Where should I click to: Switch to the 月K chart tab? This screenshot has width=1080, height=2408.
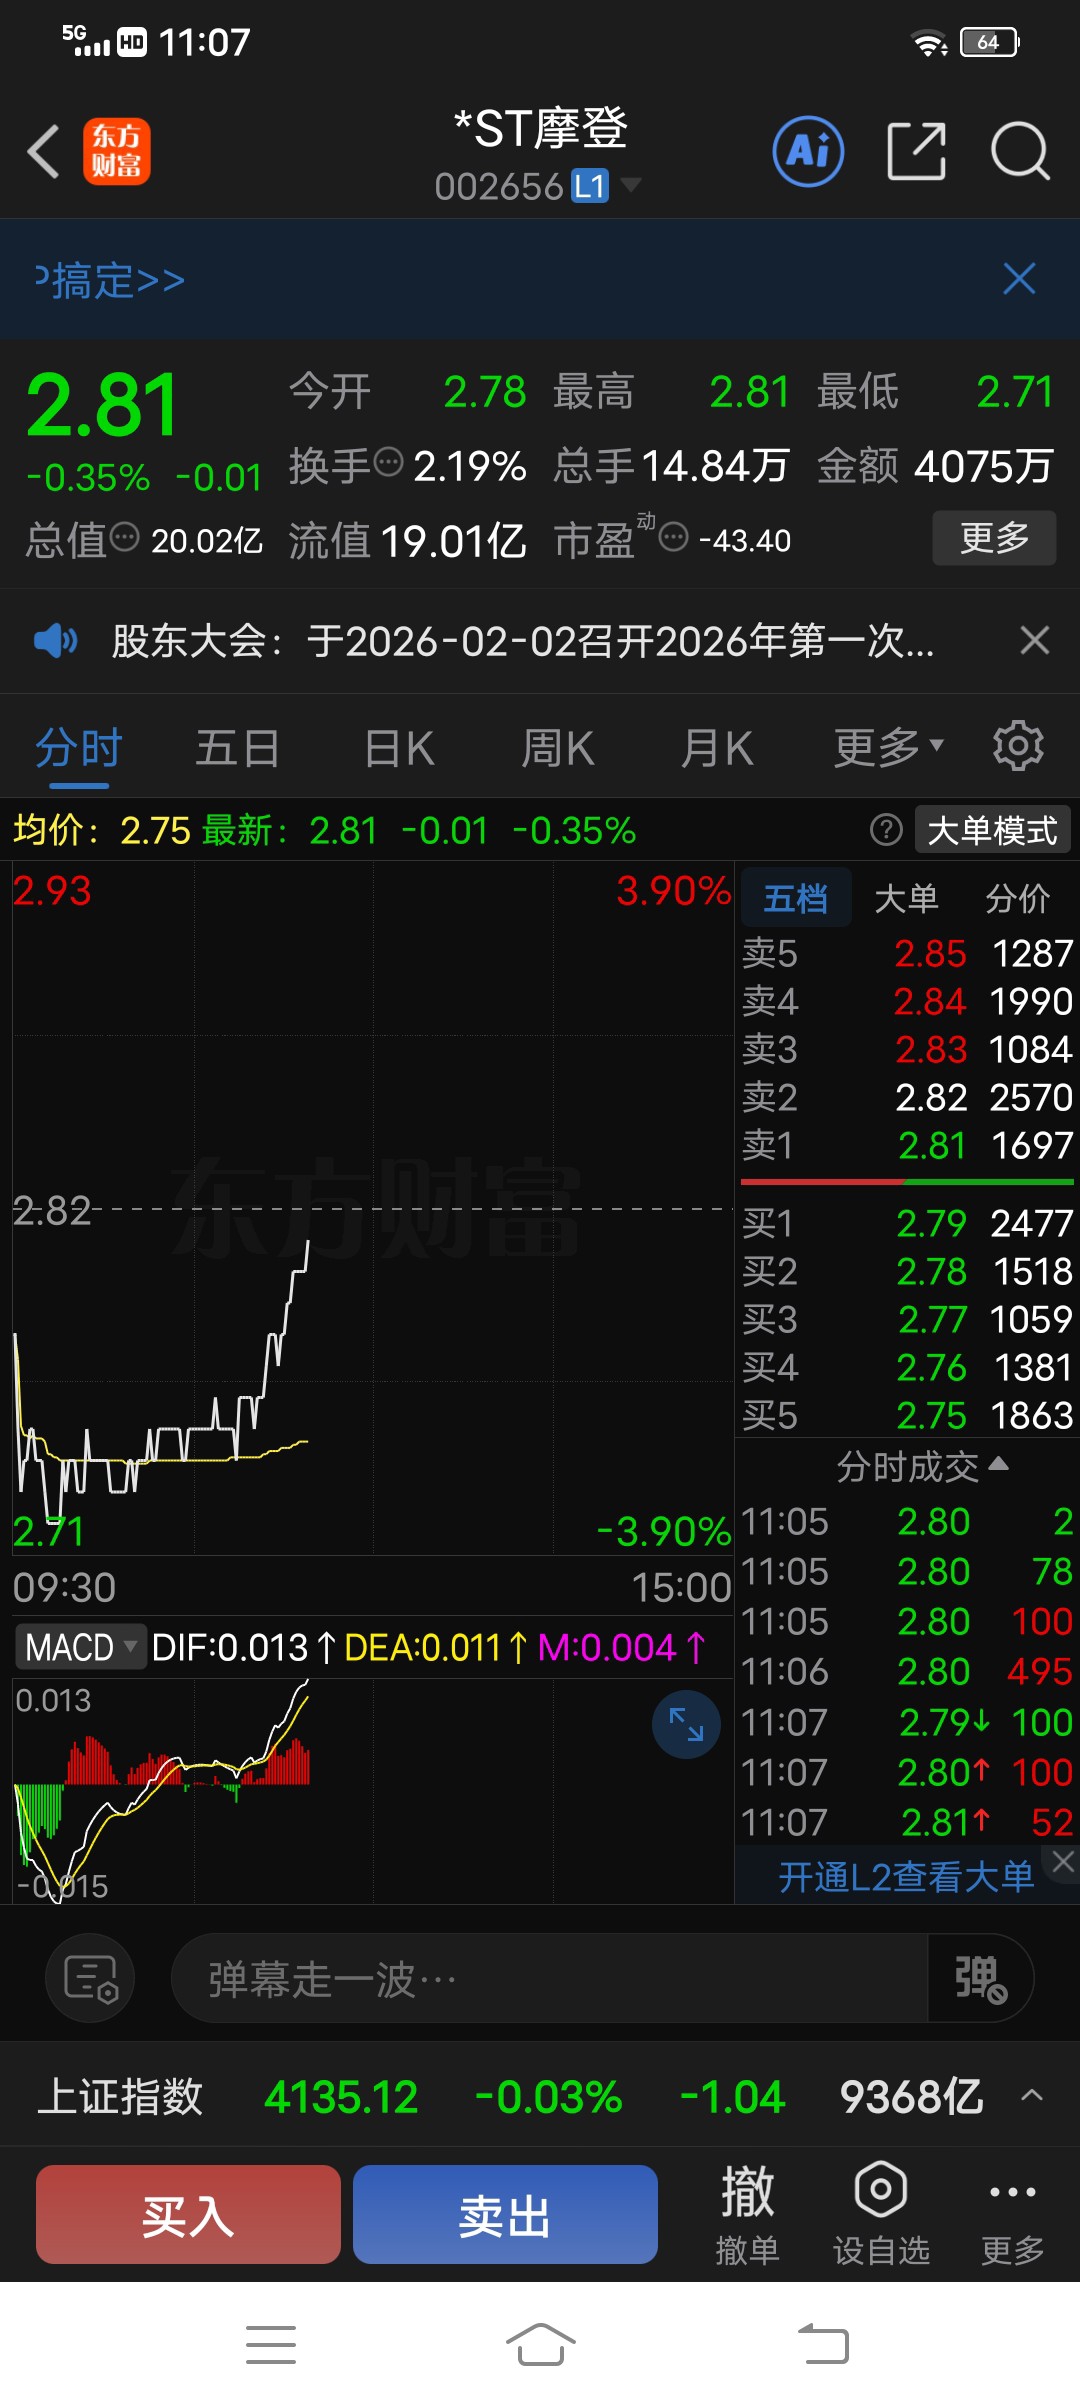click(x=716, y=748)
